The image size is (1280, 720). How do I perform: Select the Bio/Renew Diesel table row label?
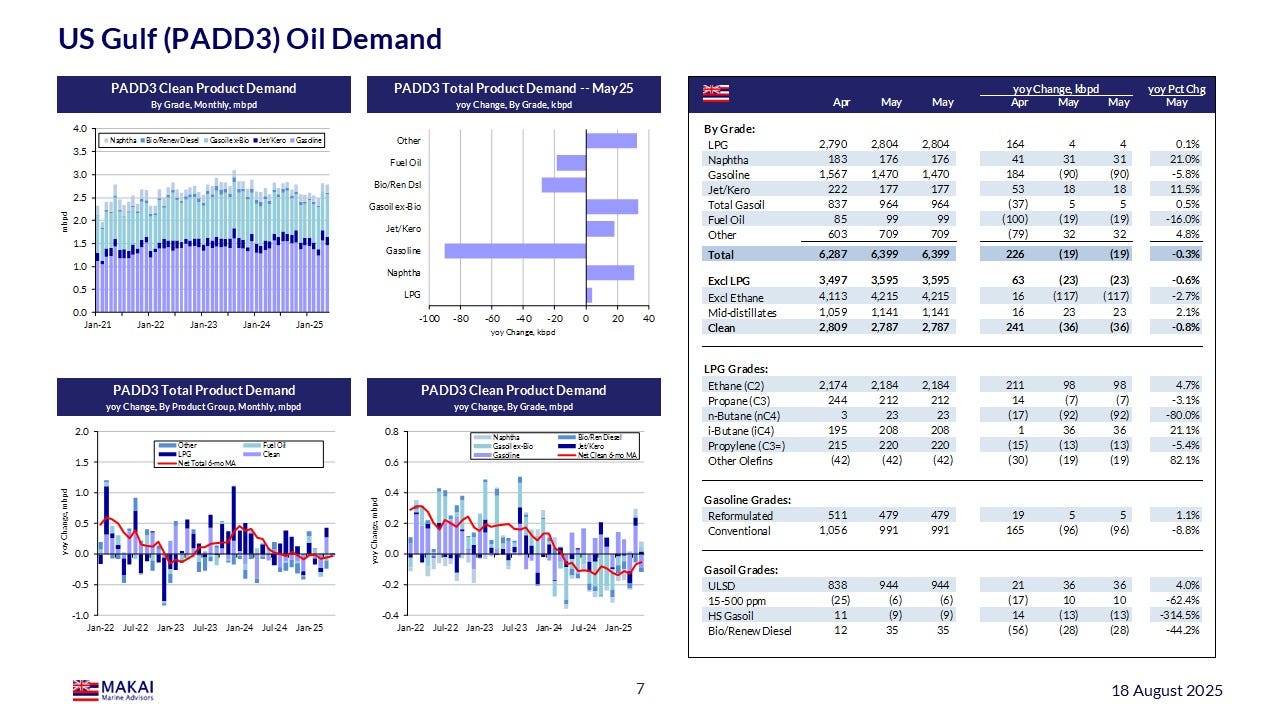pos(750,631)
